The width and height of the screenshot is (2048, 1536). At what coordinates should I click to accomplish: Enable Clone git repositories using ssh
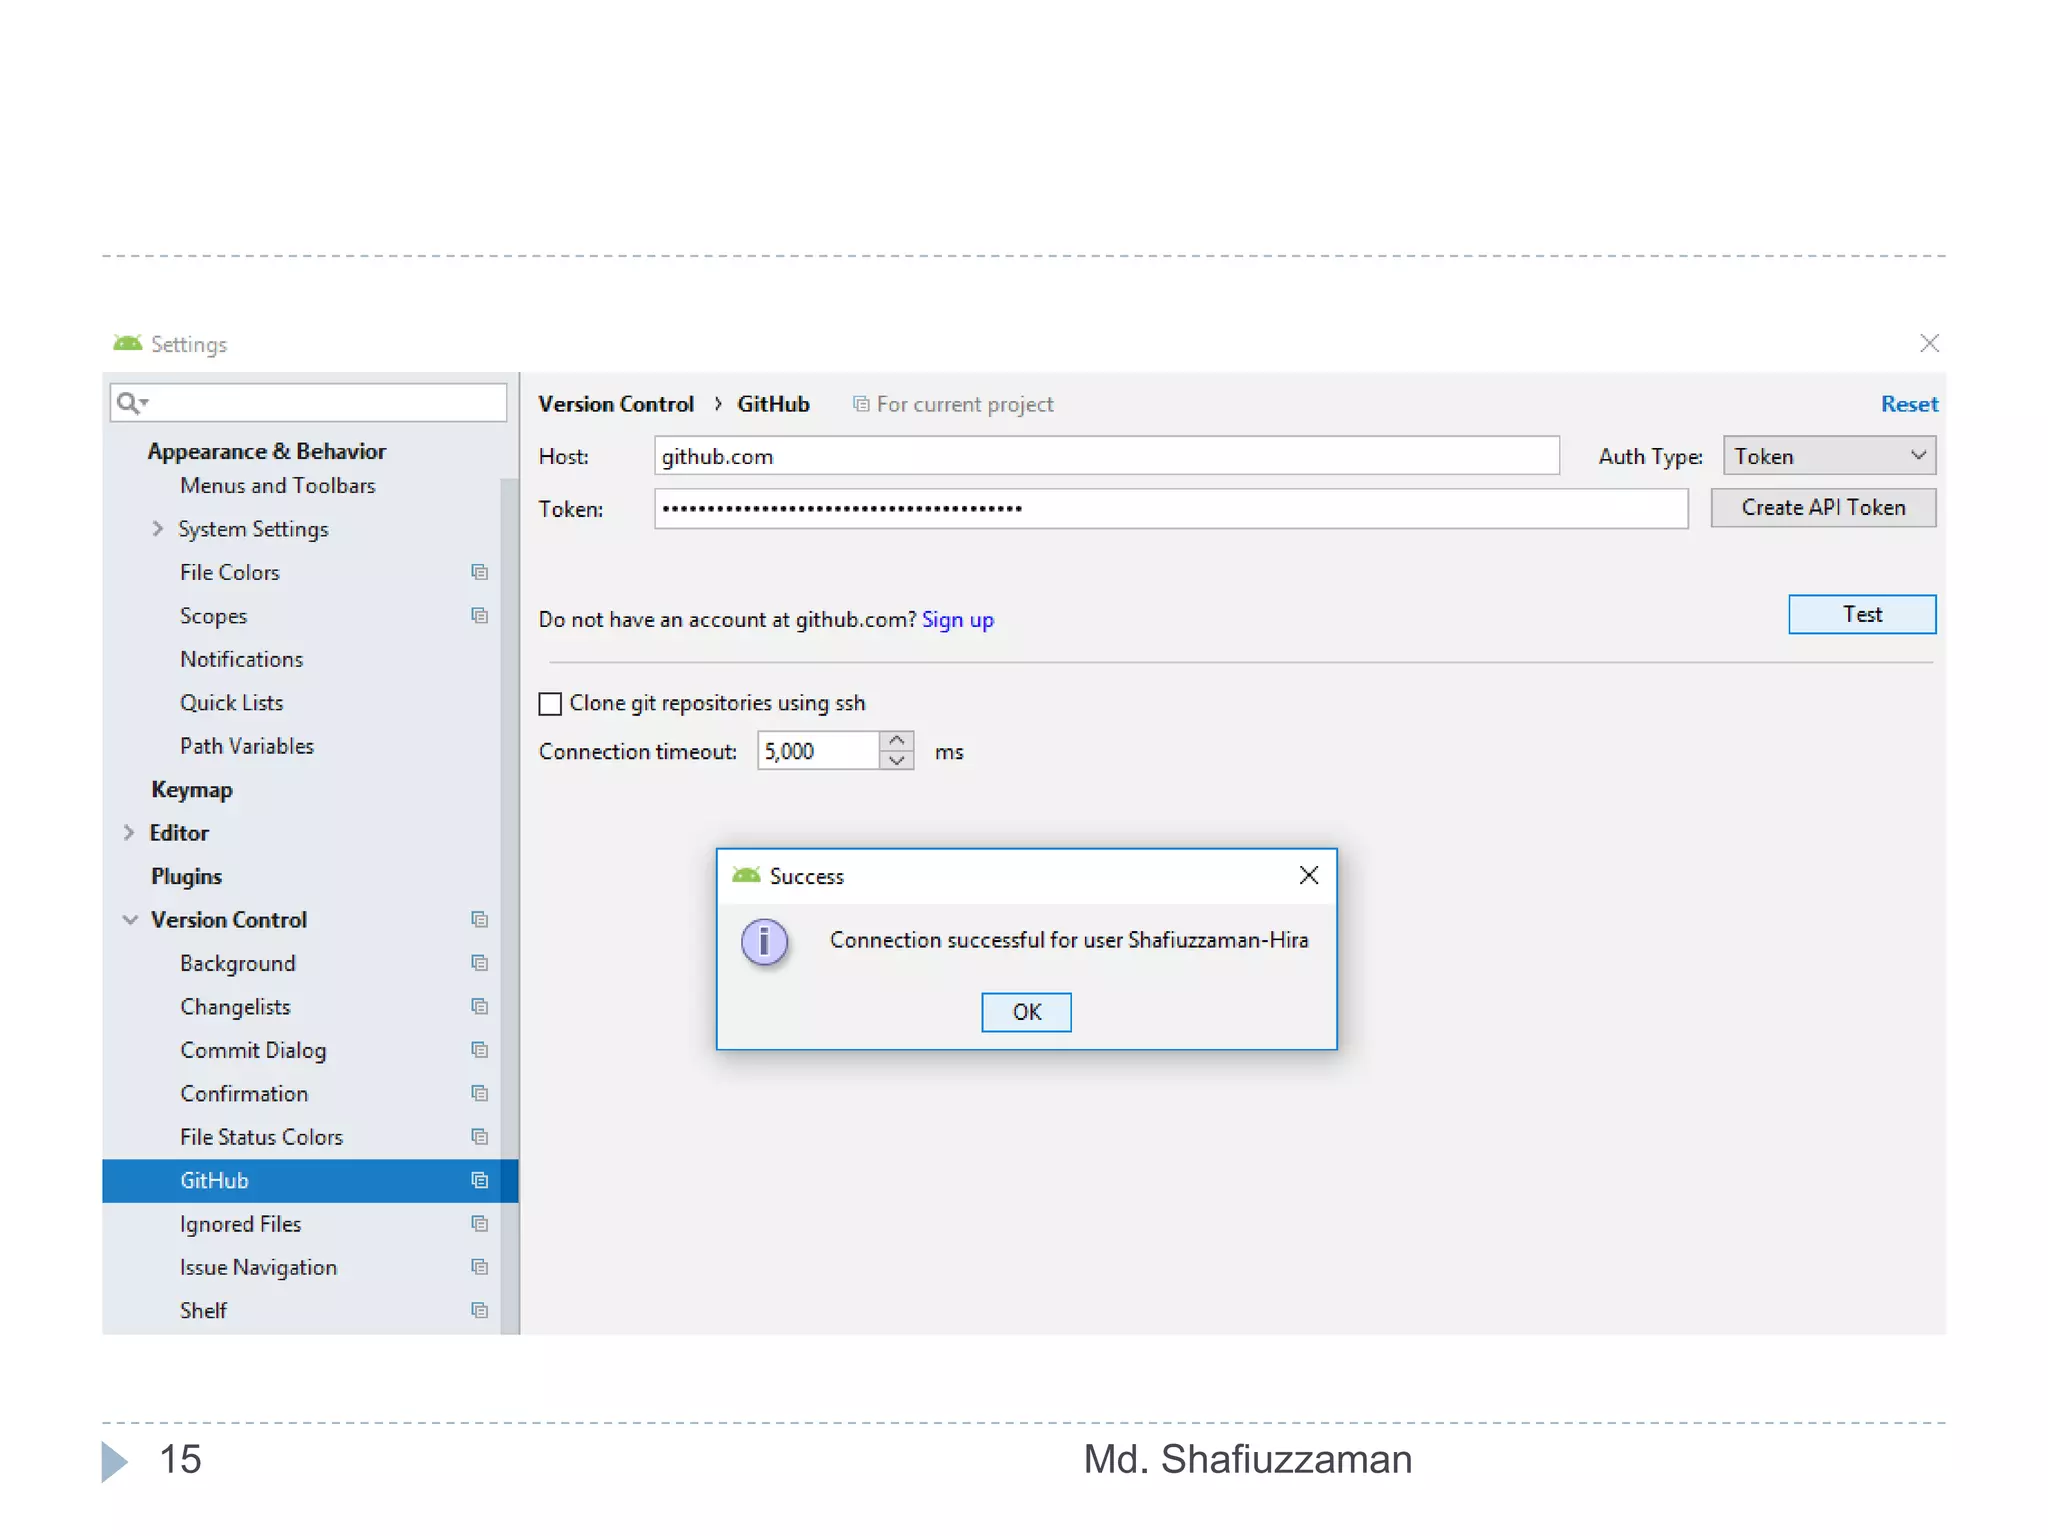pyautogui.click(x=550, y=704)
